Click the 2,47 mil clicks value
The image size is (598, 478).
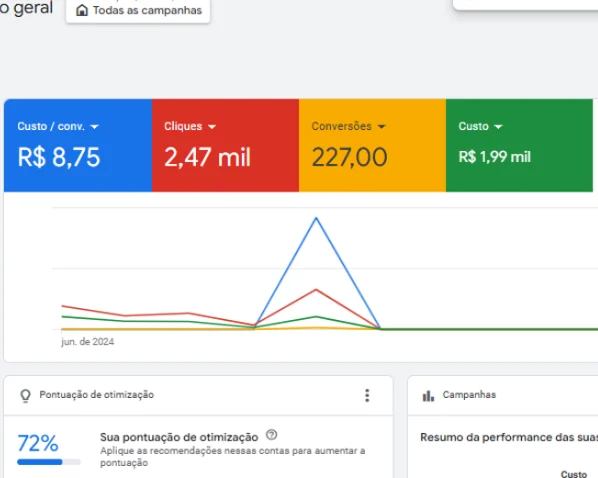tap(207, 157)
